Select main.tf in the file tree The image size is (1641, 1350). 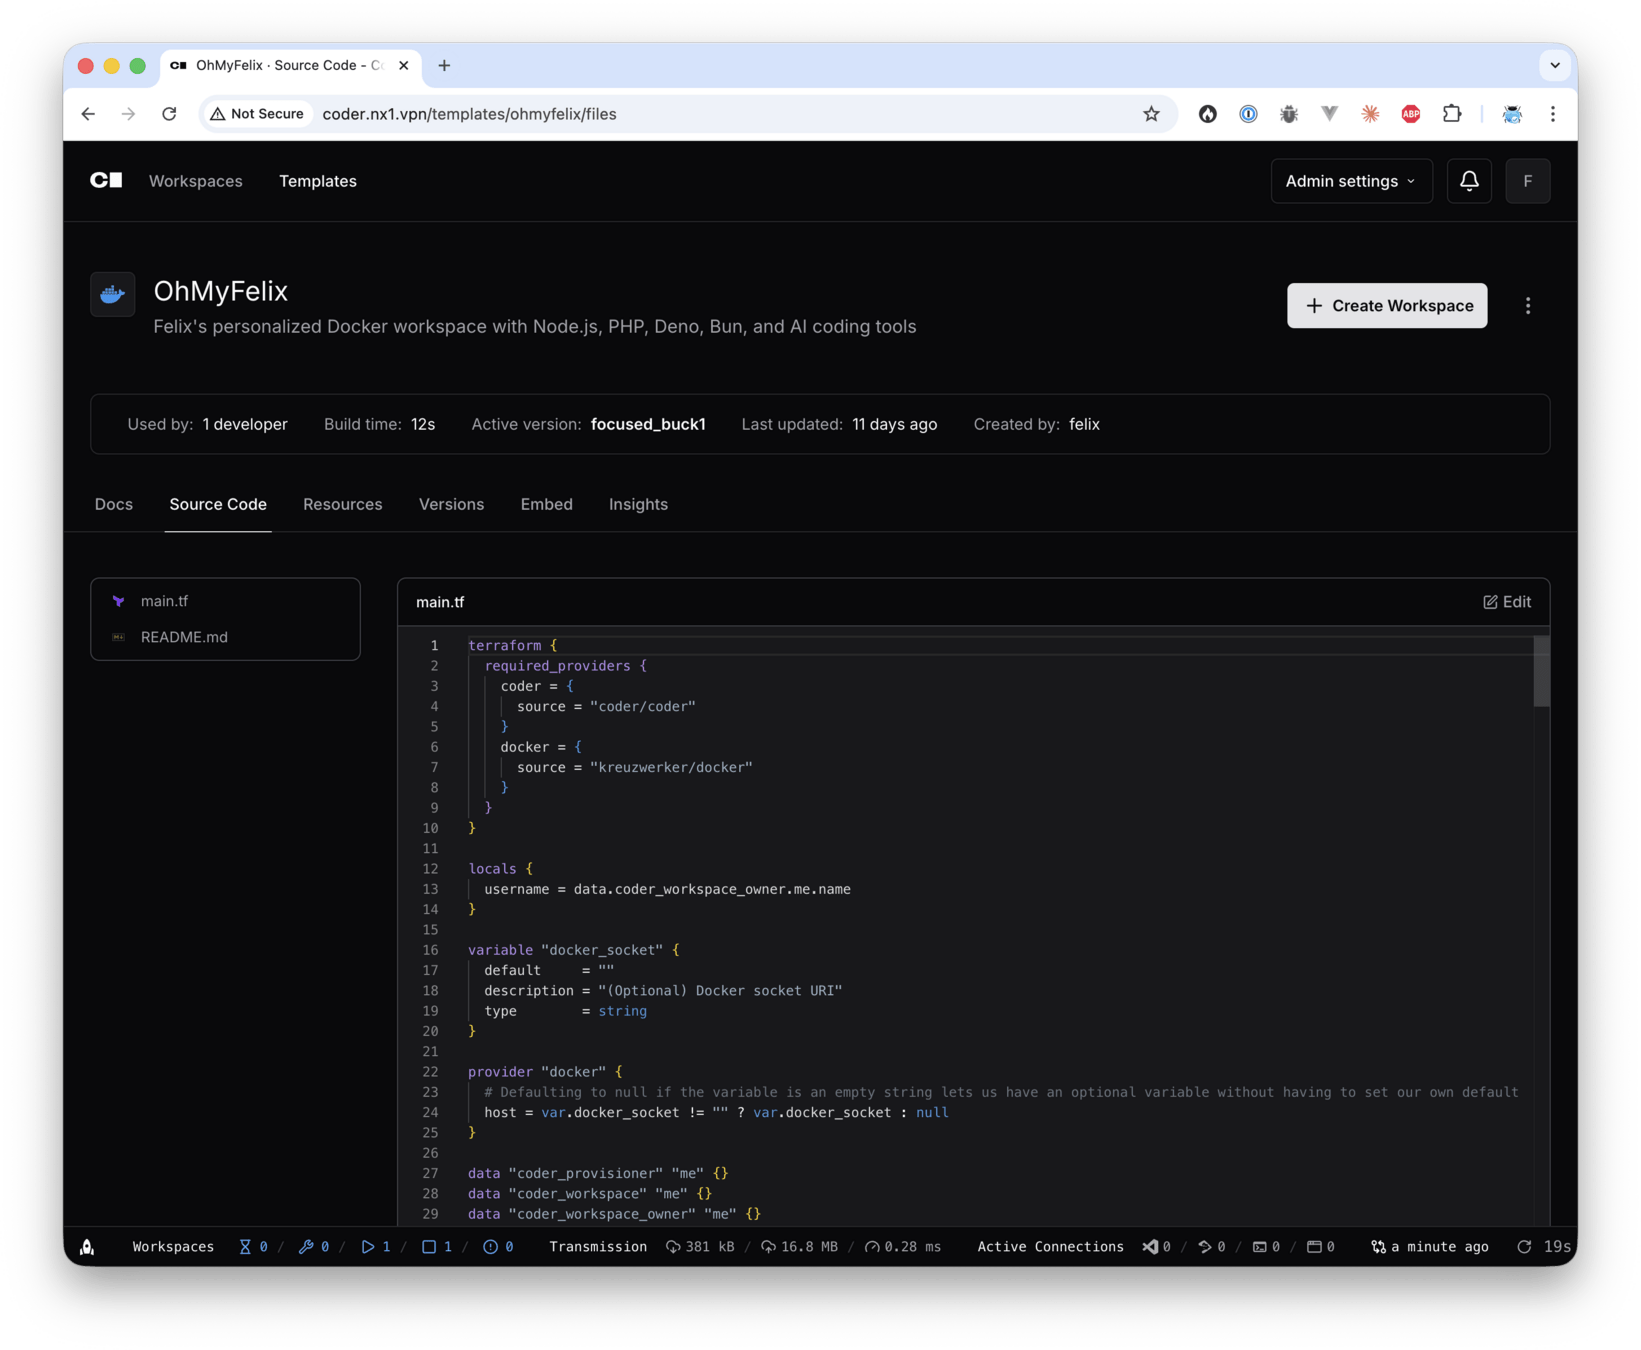tap(226, 601)
